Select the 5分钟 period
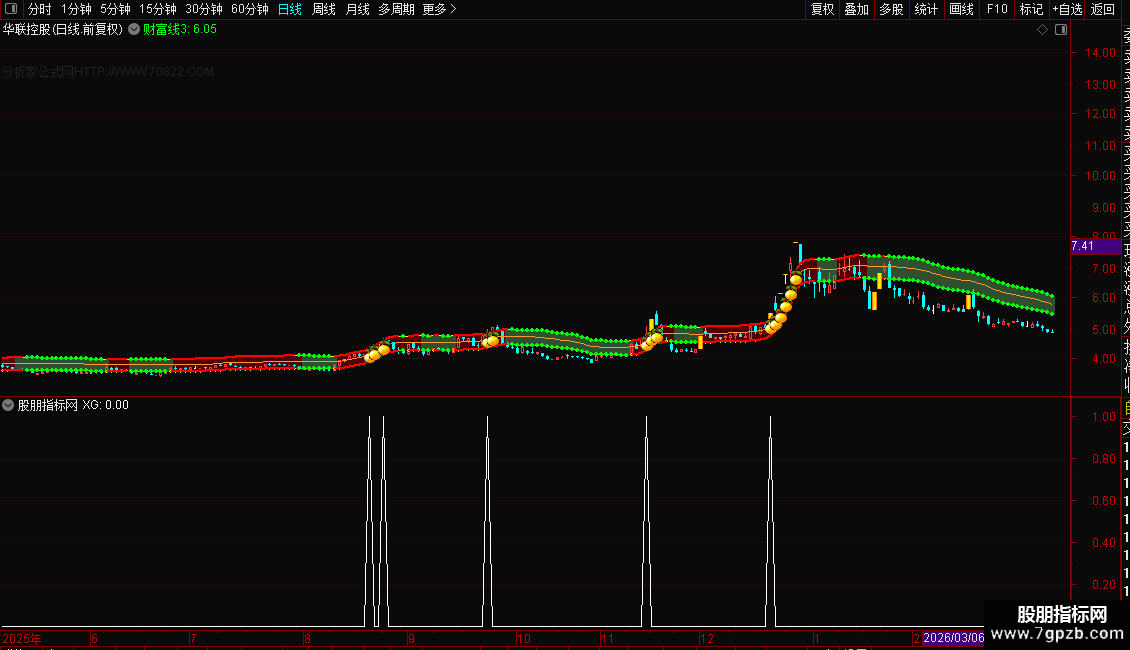This screenshot has width=1130, height=650. click(x=115, y=9)
